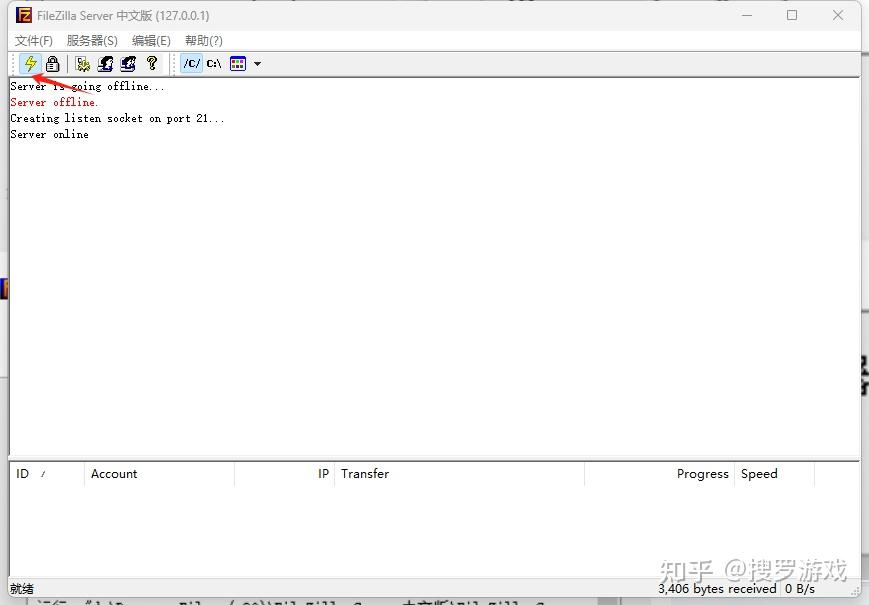The image size is (869, 605).
Task: Click the 就绪 status bar text
Action: (x=22, y=589)
